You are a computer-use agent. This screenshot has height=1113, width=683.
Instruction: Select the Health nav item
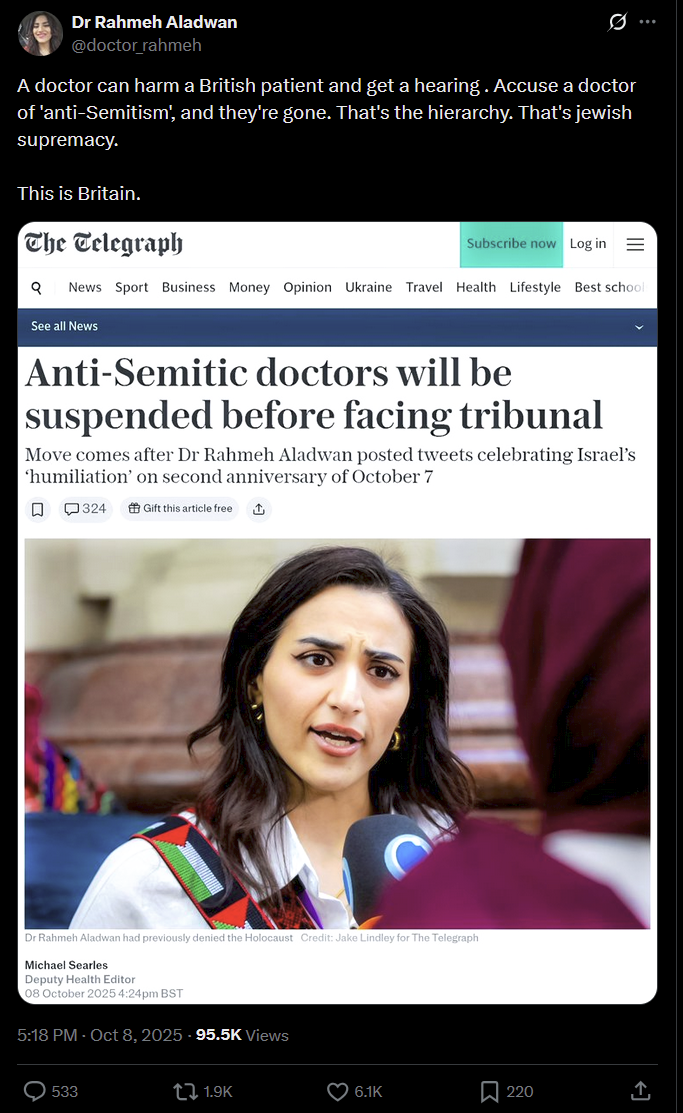click(476, 287)
